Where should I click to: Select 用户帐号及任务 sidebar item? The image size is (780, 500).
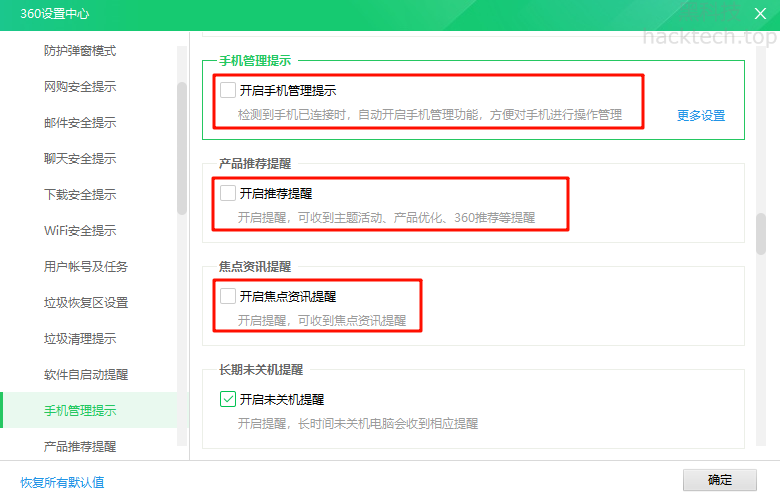[x=86, y=267]
